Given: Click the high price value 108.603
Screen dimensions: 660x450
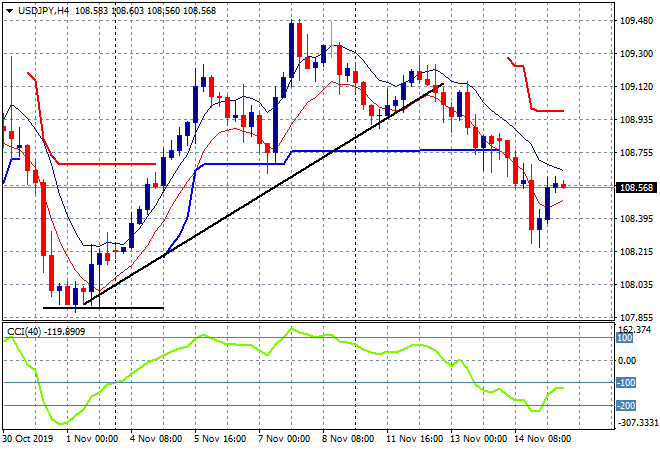Looking at the screenshot, I should (128, 11).
